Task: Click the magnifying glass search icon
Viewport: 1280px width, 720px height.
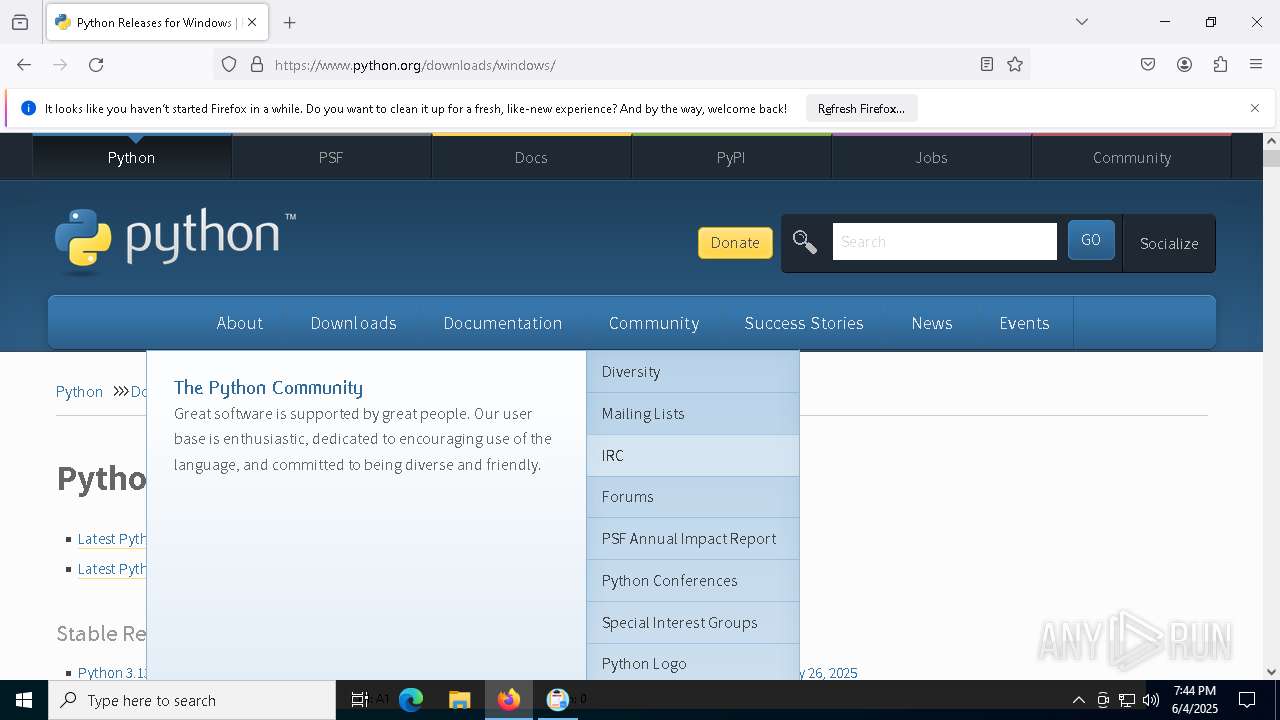Action: pyautogui.click(x=805, y=242)
